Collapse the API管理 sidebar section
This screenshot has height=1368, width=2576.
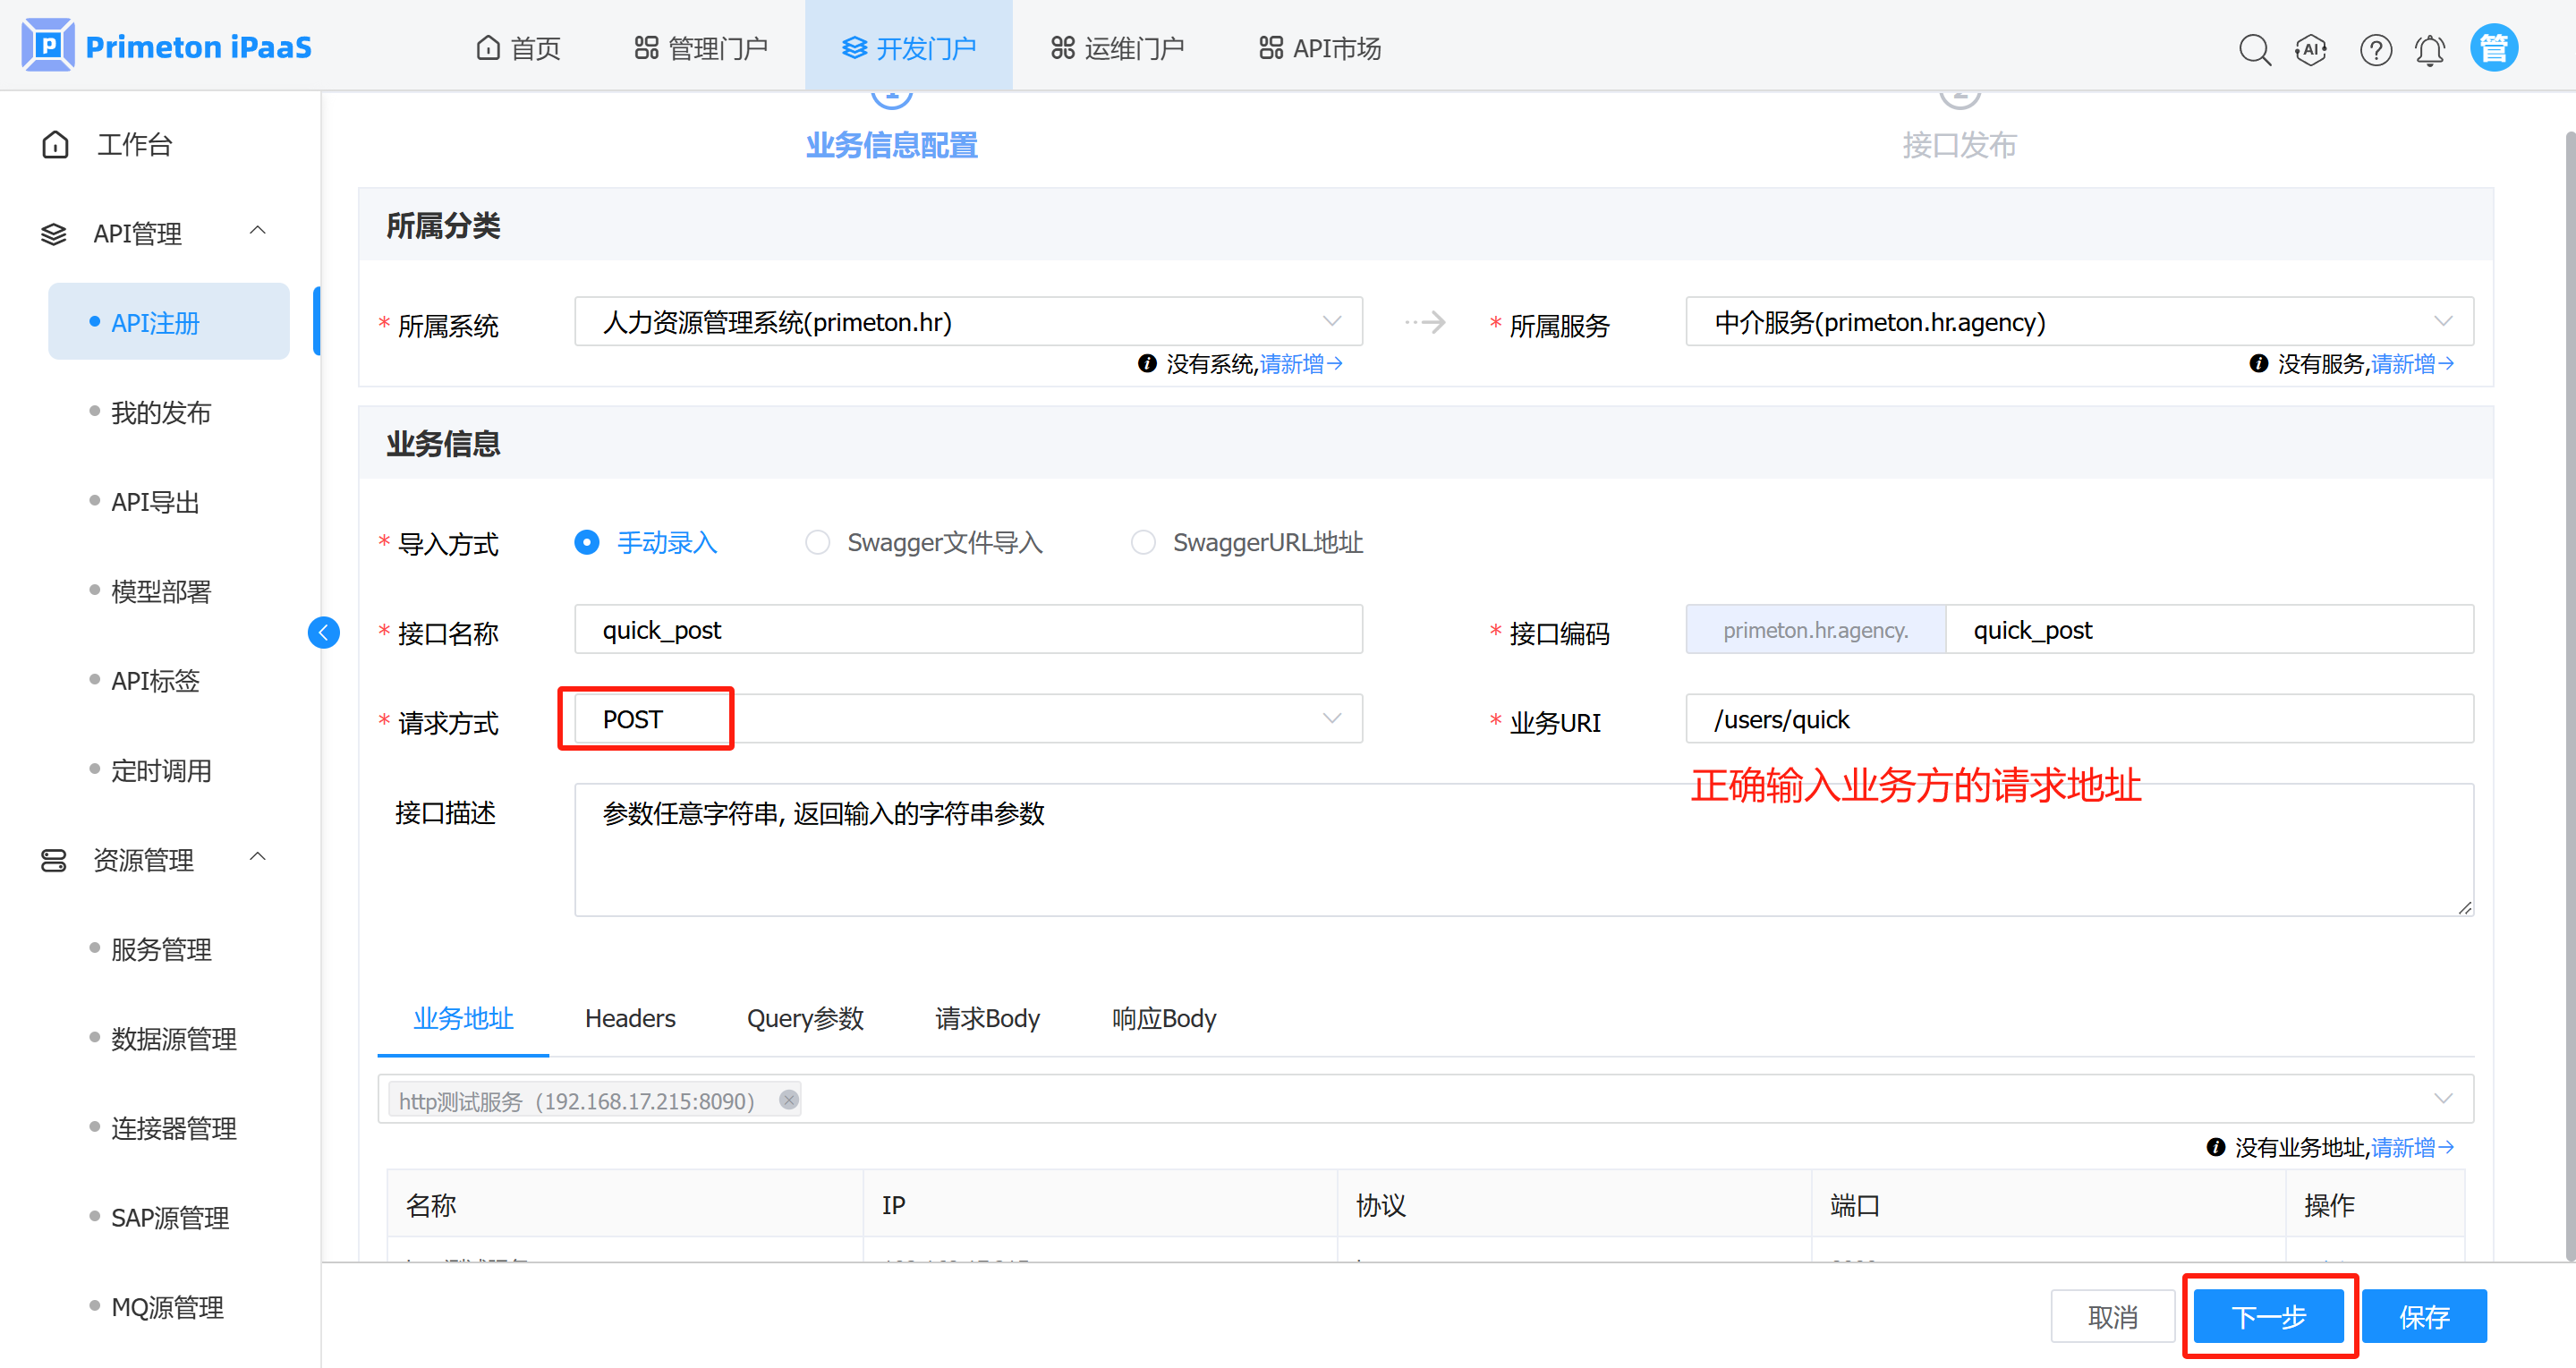click(257, 232)
